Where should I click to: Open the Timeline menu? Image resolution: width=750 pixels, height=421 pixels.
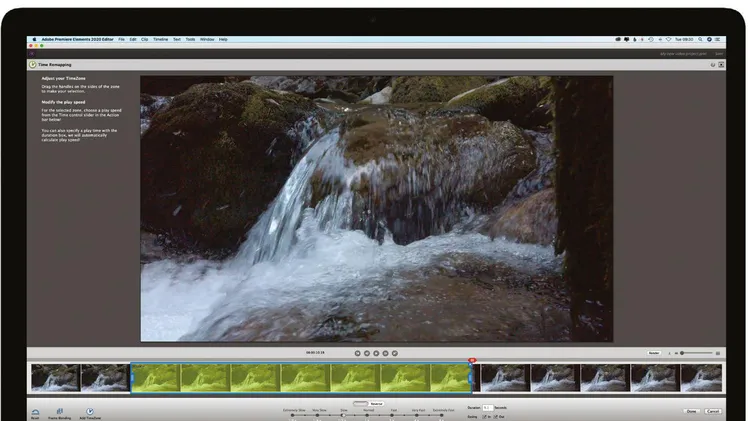(x=160, y=39)
